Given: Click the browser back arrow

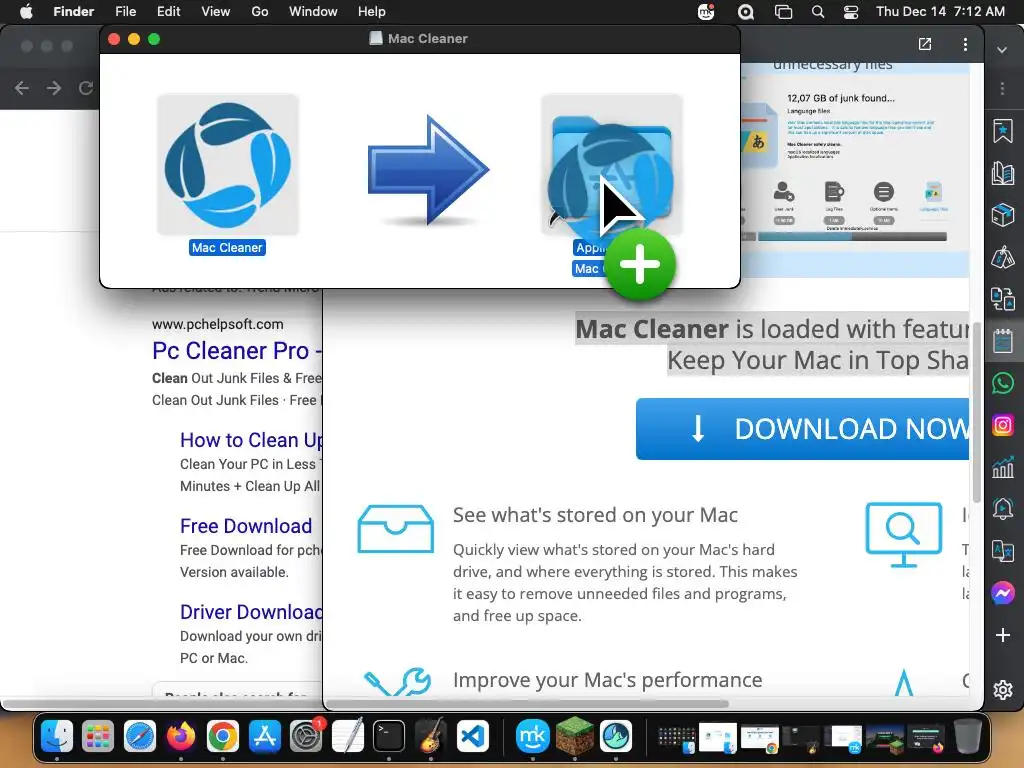Looking at the screenshot, I should (22, 88).
